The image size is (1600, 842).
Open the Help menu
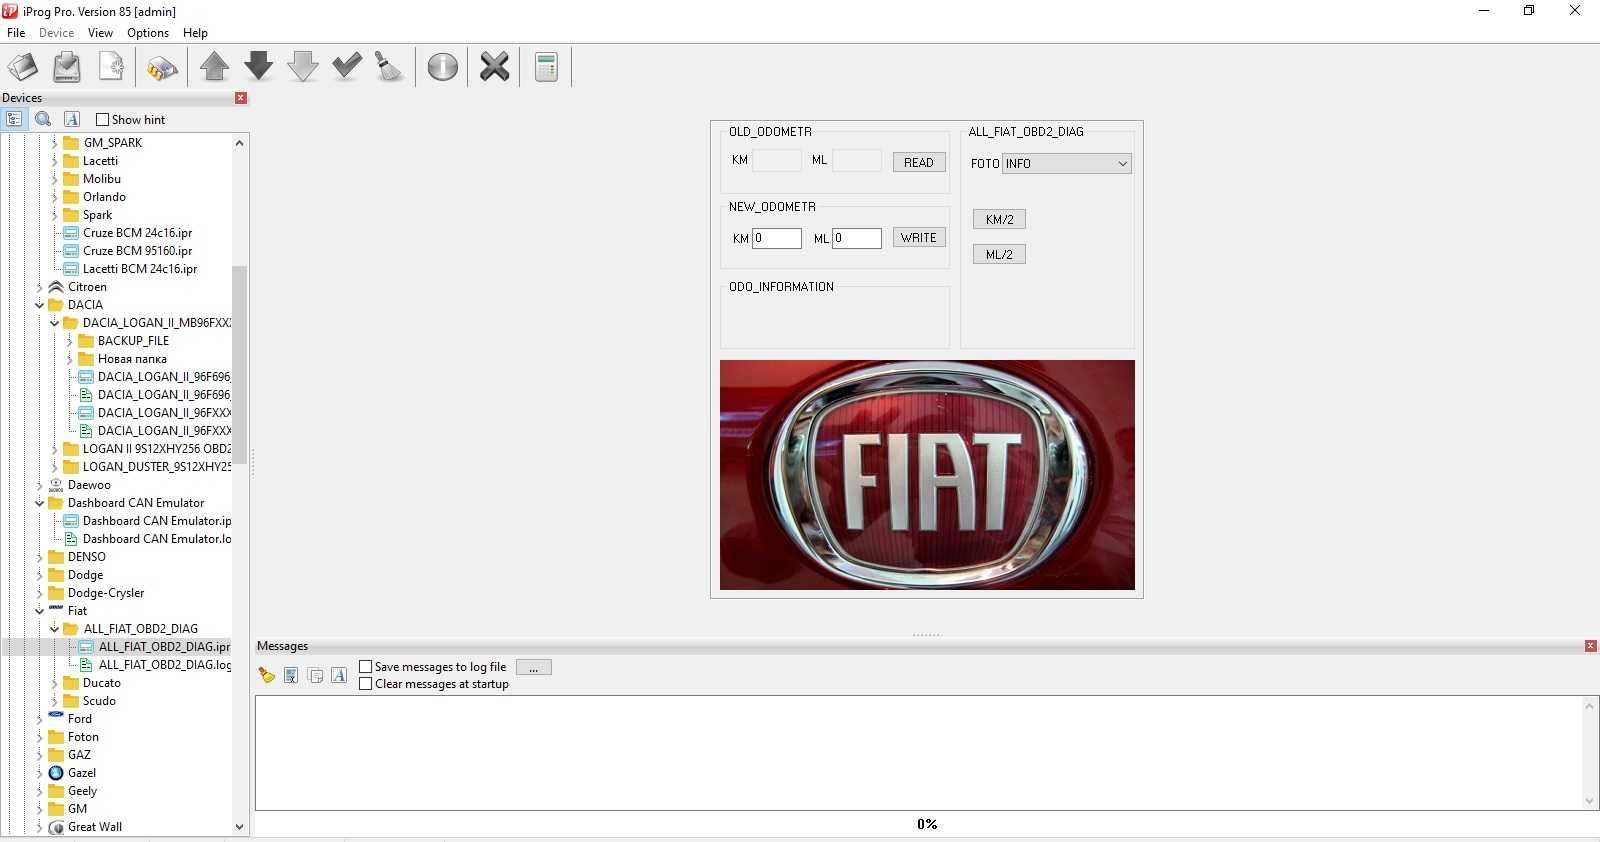pos(195,33)
